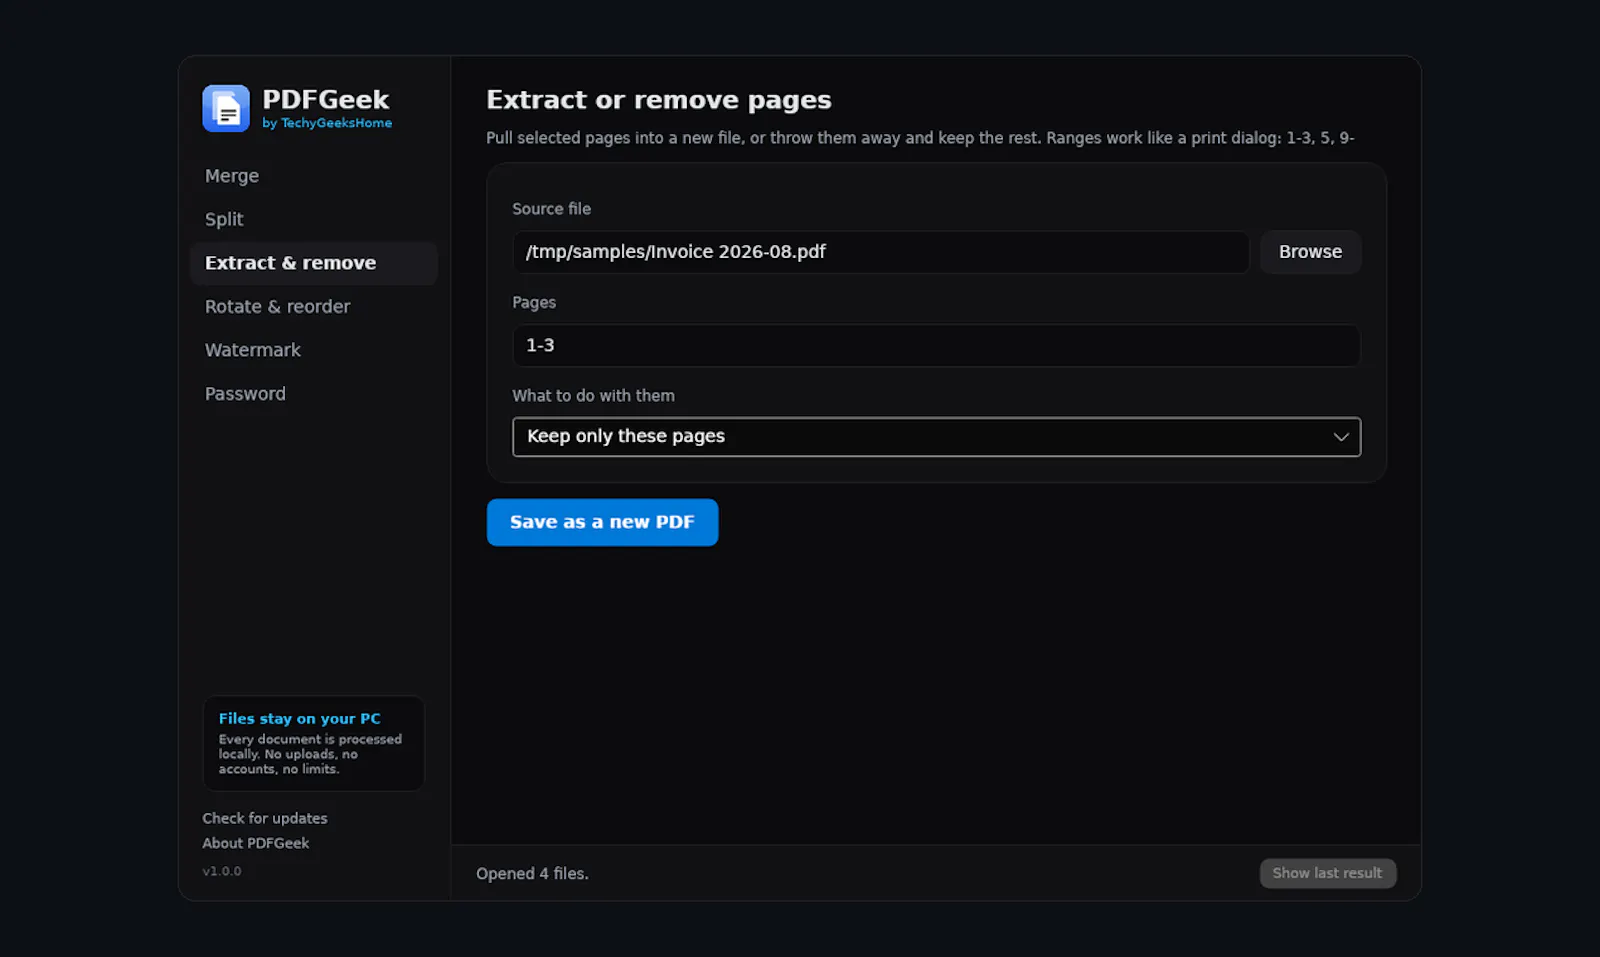Click the v1.0.0 version label

[222, 871]
